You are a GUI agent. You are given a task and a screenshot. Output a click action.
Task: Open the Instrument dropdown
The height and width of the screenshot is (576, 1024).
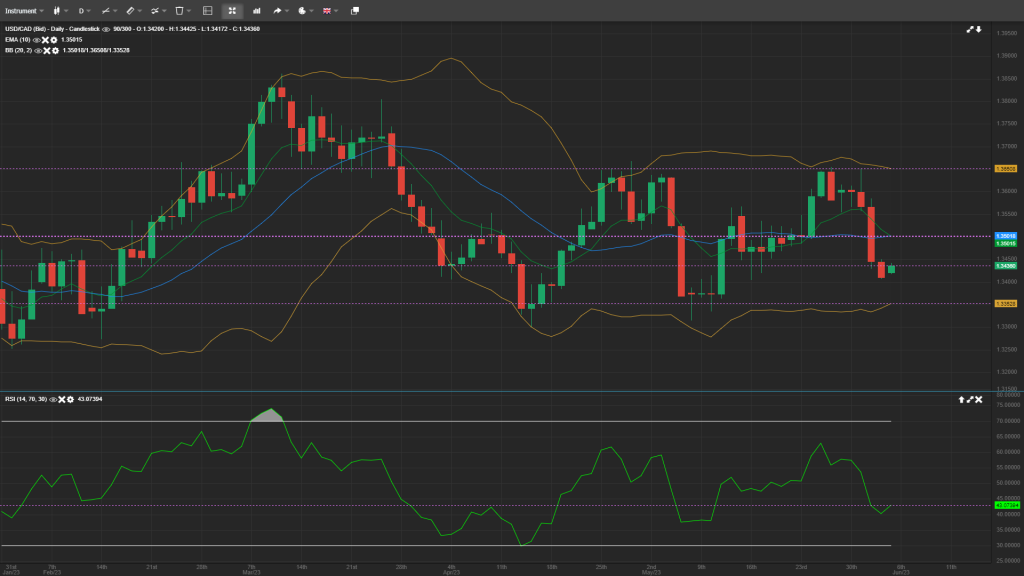[x=24, y=10]
